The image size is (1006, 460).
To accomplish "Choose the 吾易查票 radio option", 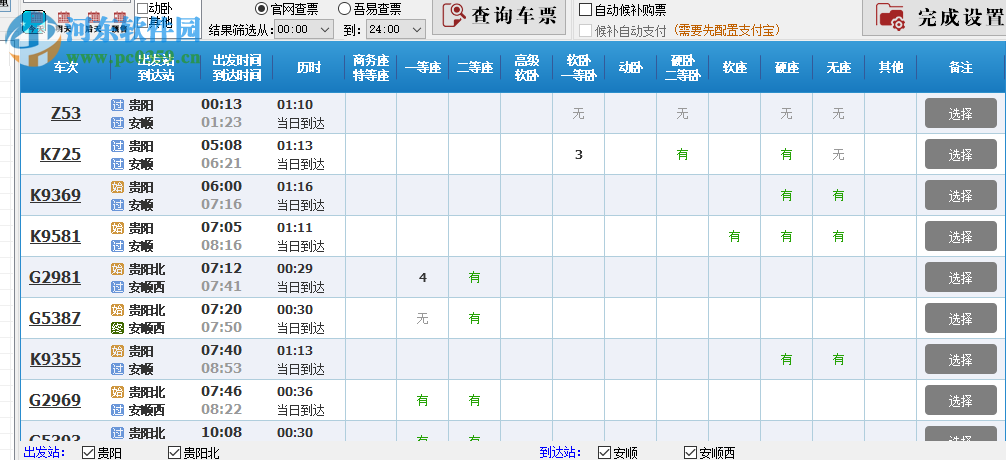I will click(x=345, y=9).
